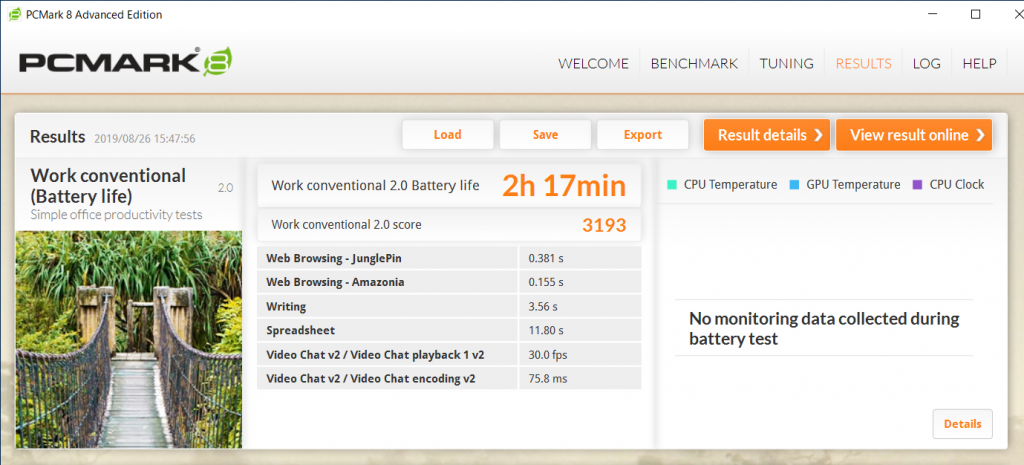Click the 75.8 ms value

coord(547,378)
